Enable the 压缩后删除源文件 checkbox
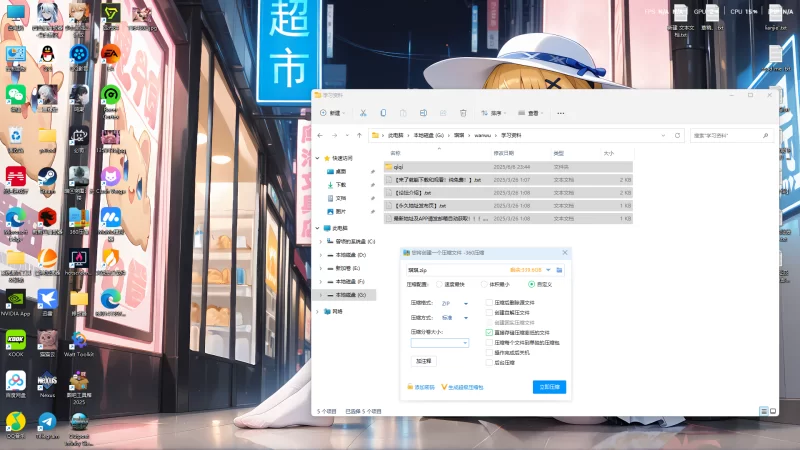Viewport: 800px width, 450px height. coord(489,302)
